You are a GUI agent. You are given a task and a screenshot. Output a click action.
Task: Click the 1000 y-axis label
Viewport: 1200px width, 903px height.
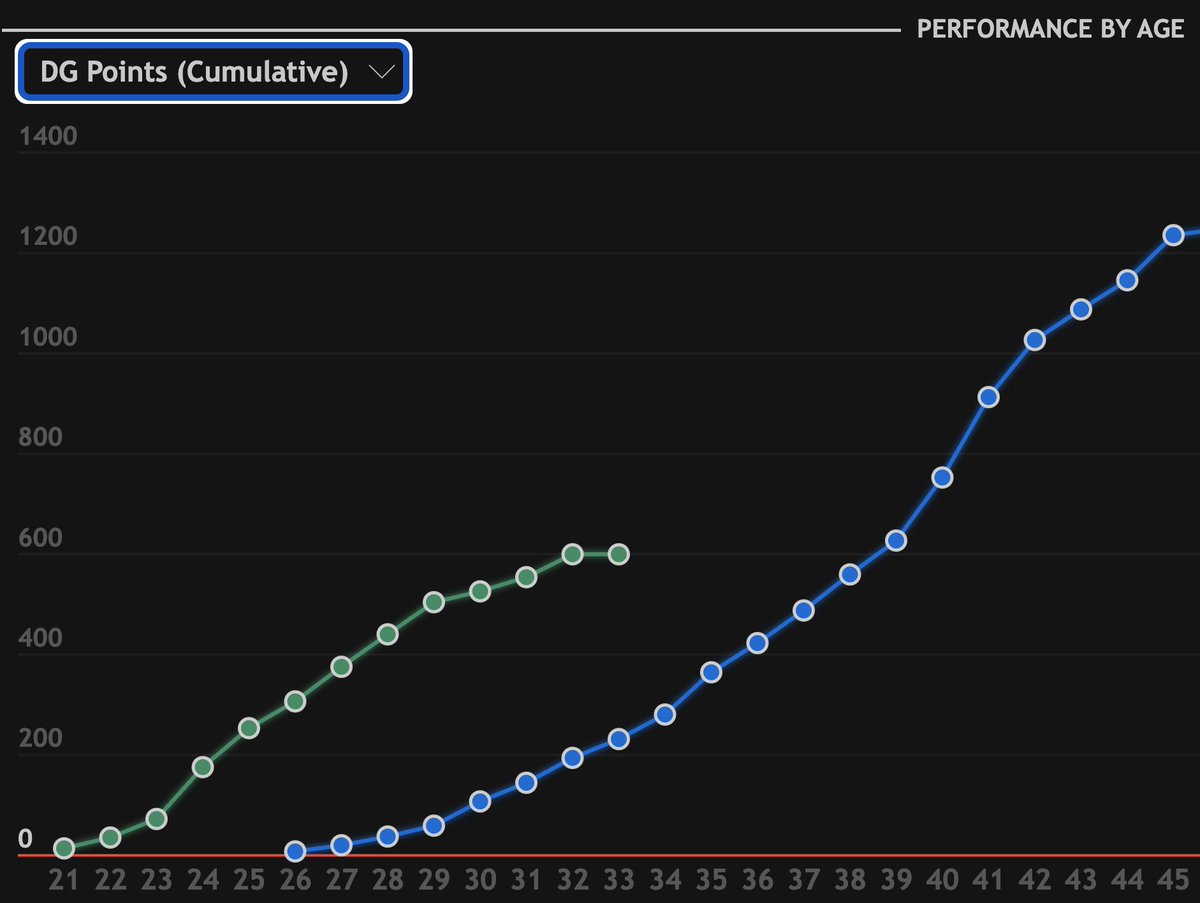point(48,338)
